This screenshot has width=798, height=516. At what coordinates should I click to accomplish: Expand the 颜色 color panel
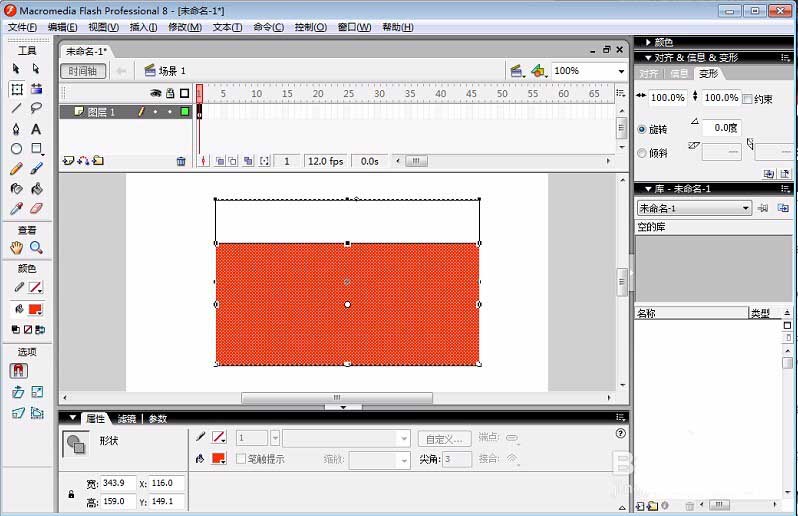click(x=648, y=42)
